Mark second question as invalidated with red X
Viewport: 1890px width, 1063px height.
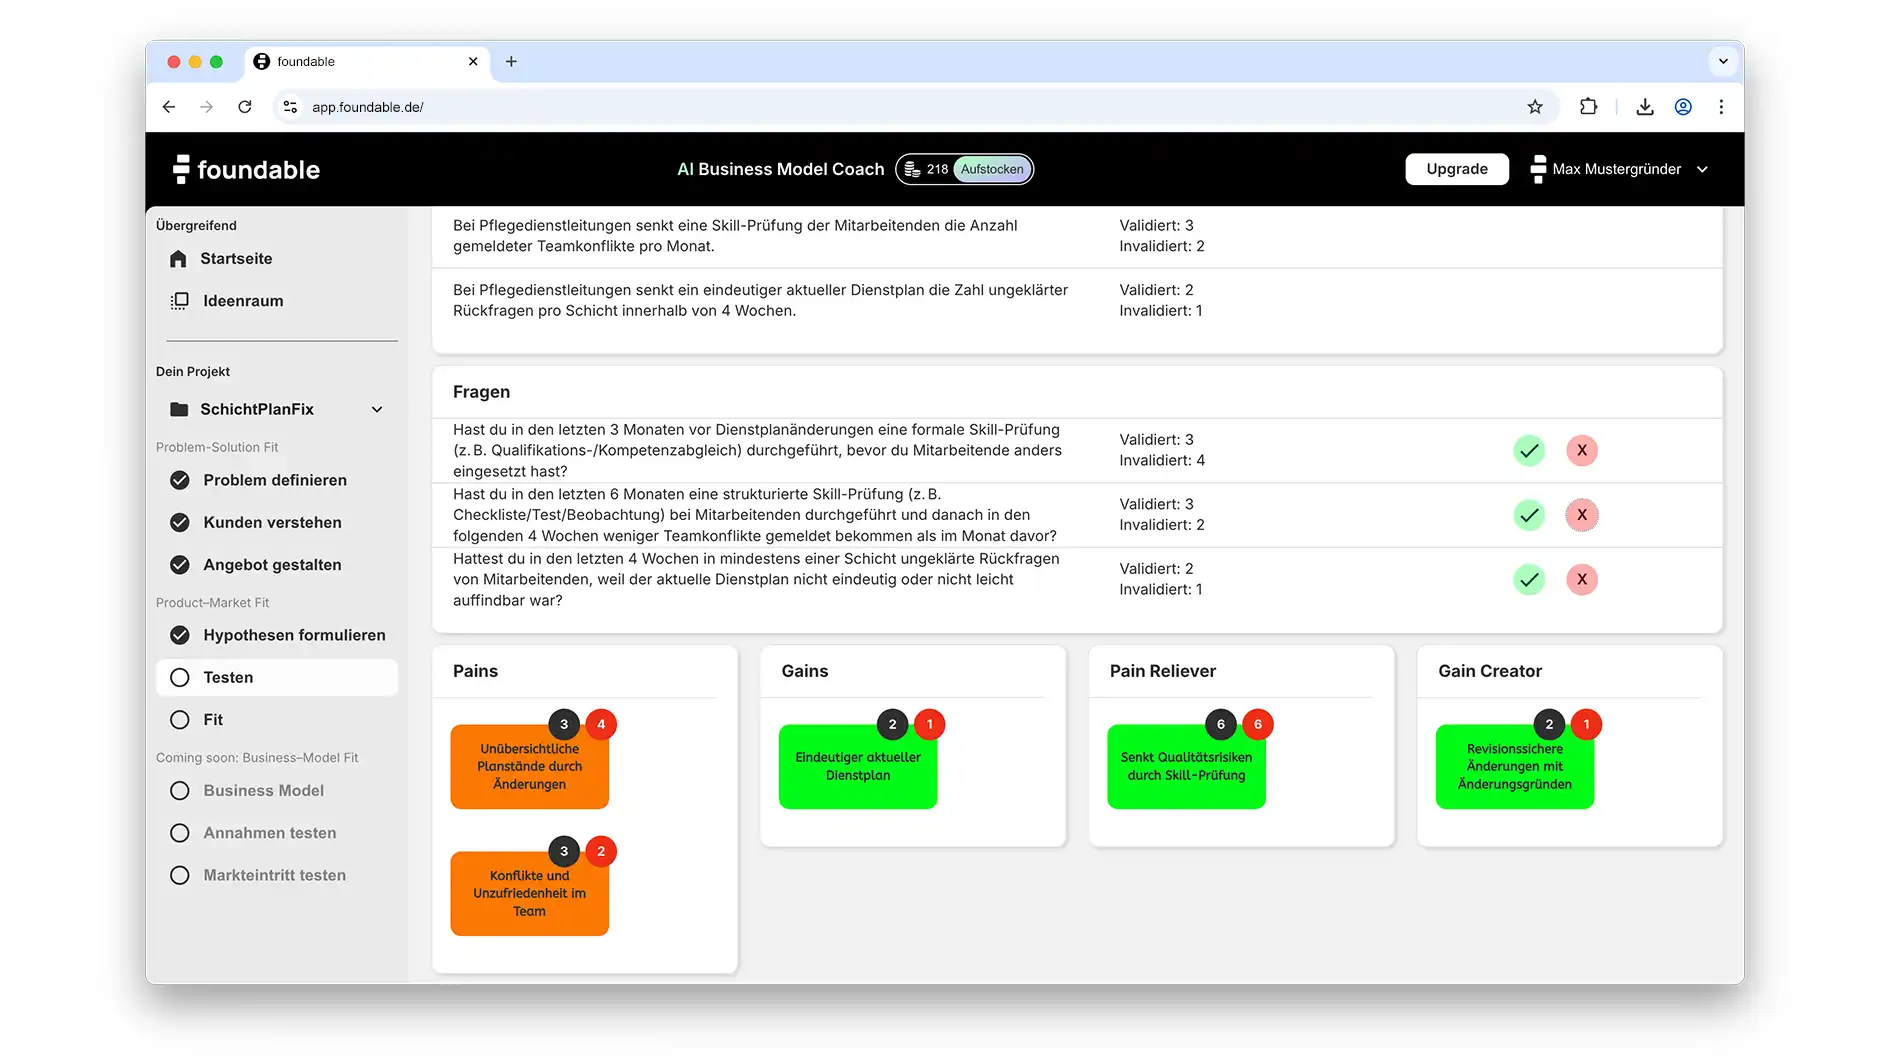1581,515
